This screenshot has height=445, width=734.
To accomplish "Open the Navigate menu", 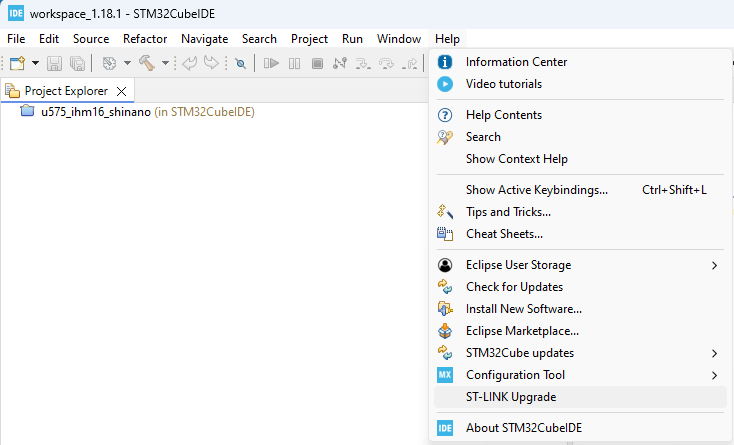I will click(x=205, y=39).
